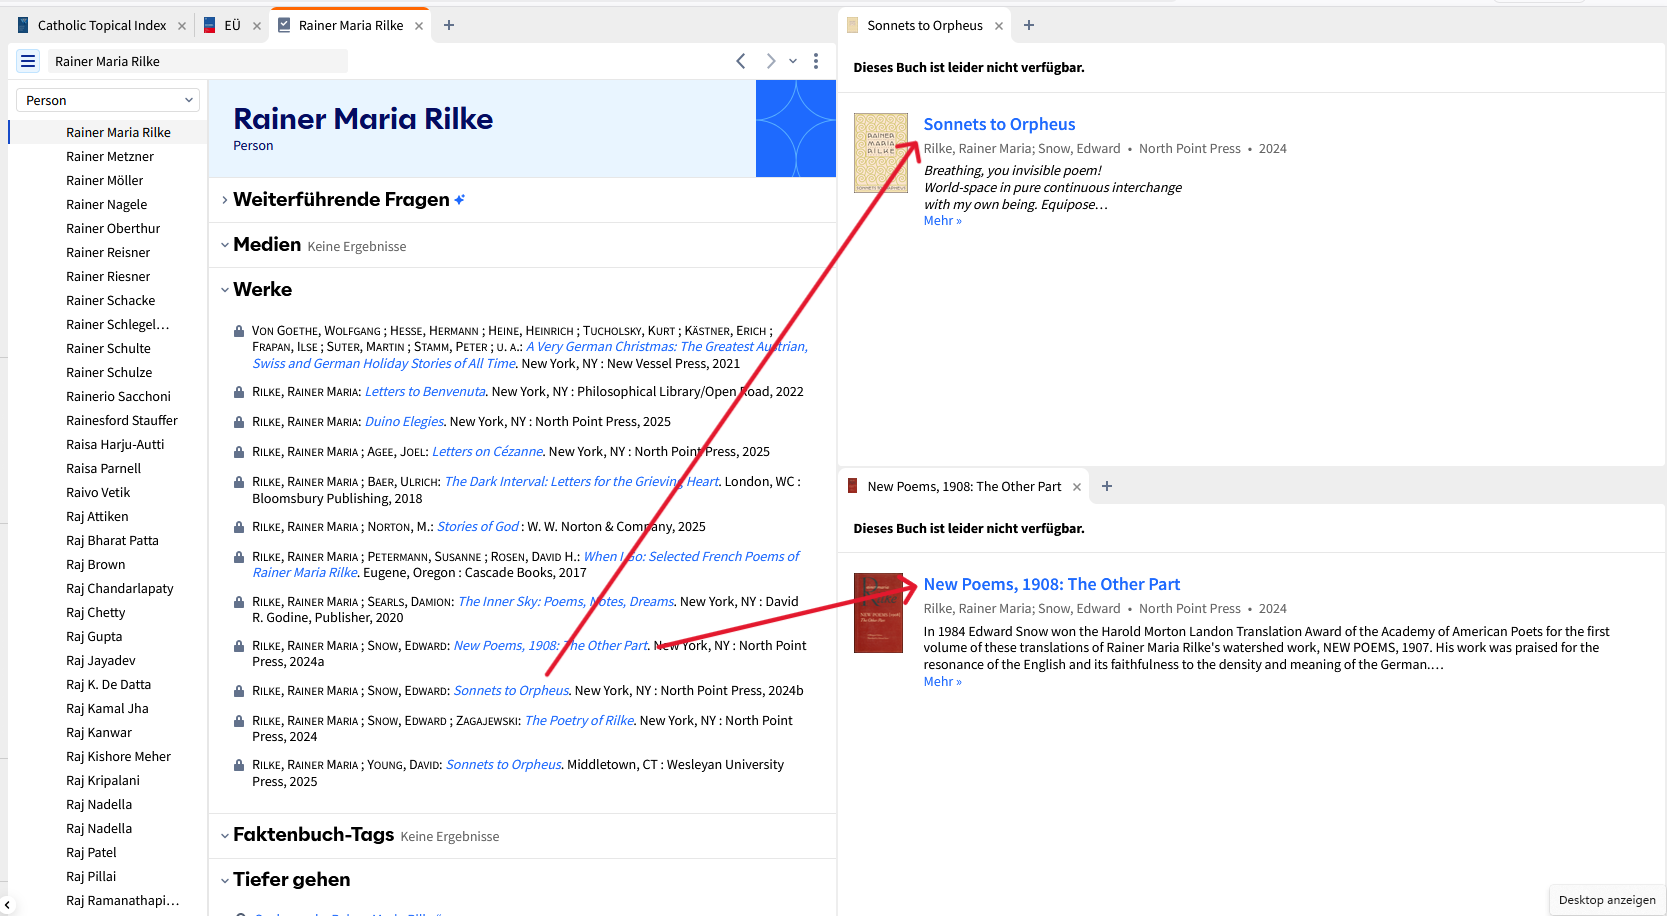Click the Duino Elegies title link
The image size is (1667, 916).
[404, 421]
